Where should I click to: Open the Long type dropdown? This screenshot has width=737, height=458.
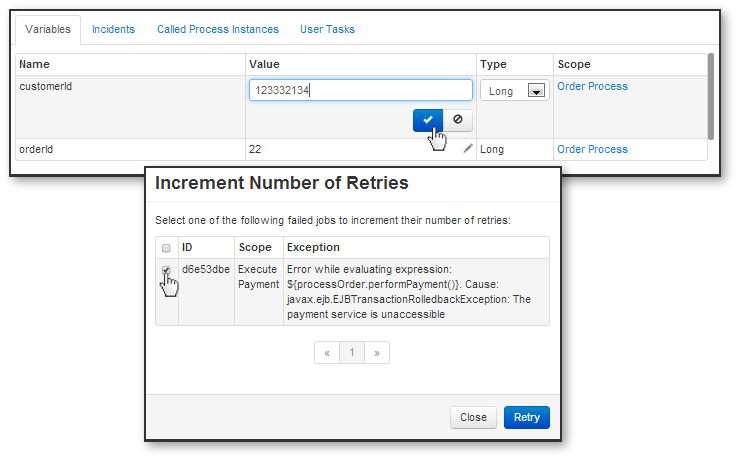coord(515,91)
